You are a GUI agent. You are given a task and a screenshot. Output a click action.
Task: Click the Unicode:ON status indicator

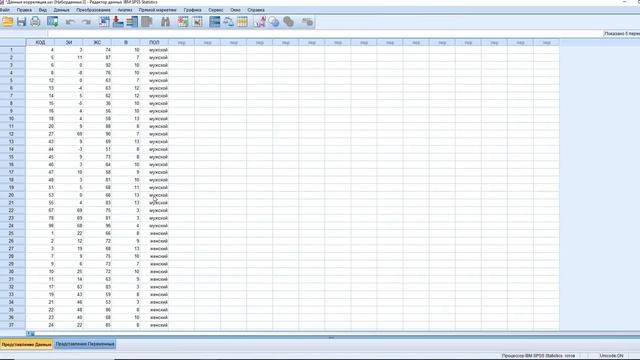pyautogui.click(x=611, y=356)
